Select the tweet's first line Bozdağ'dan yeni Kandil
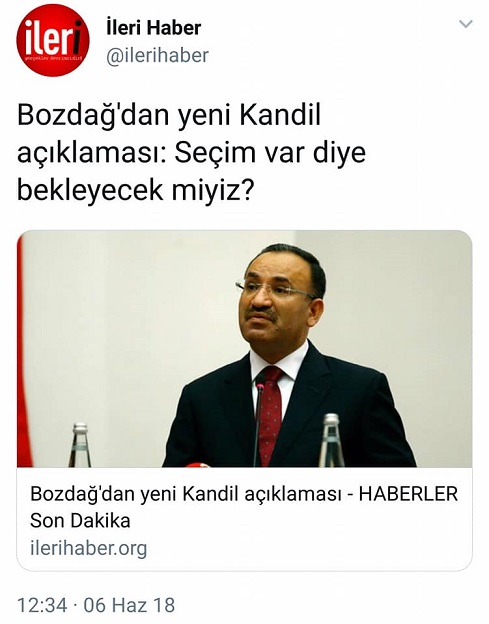The image size is (489, 624). (169, 115)
